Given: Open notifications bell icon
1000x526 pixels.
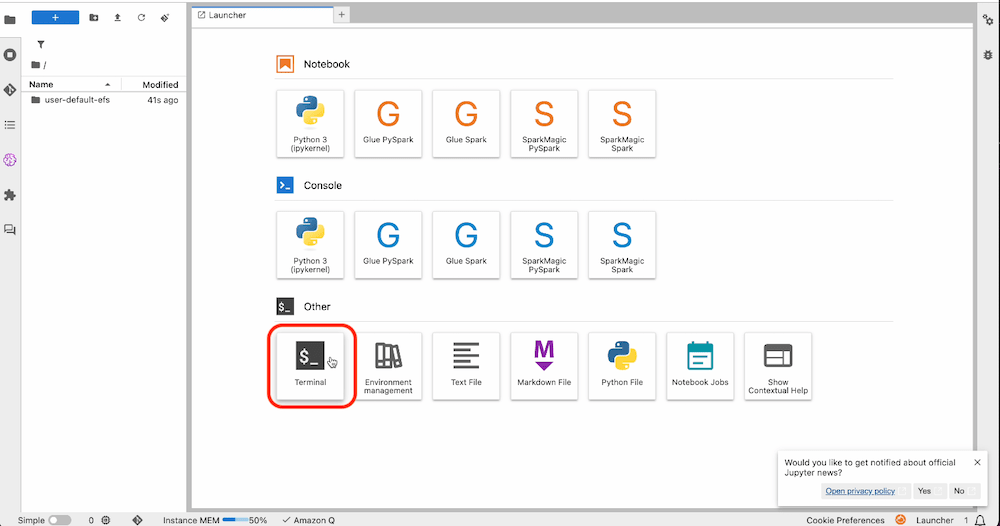Looking at the screenshot, I should click(x=980, y=520).
